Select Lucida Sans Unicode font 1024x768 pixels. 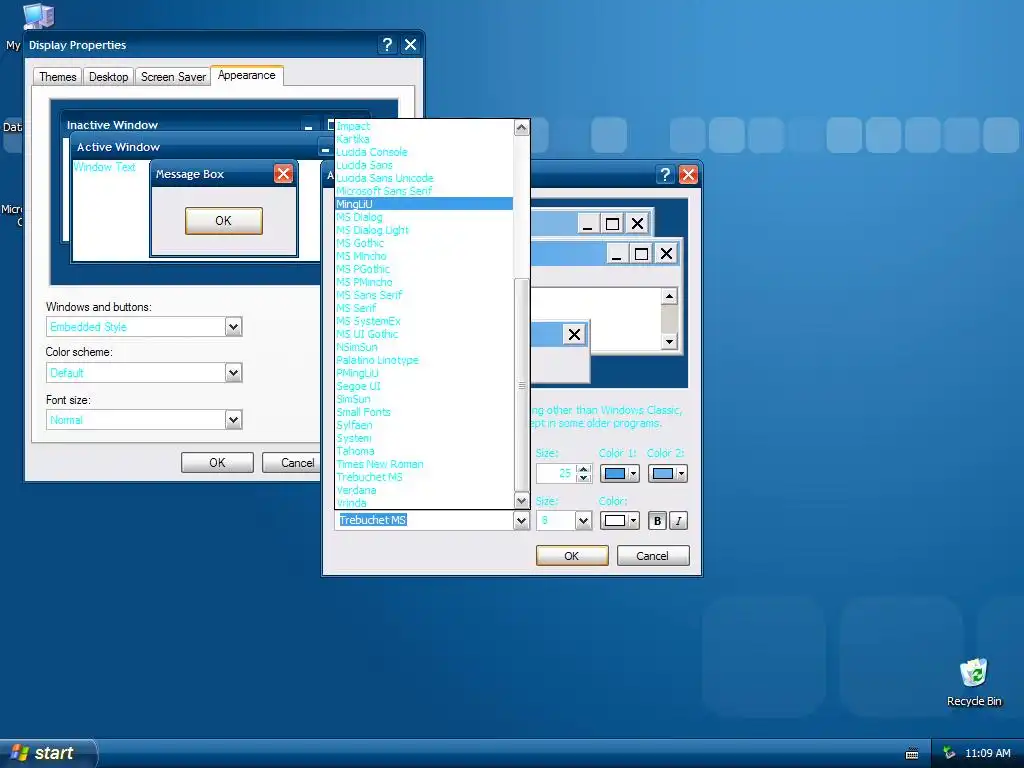(x=424, y=178)
